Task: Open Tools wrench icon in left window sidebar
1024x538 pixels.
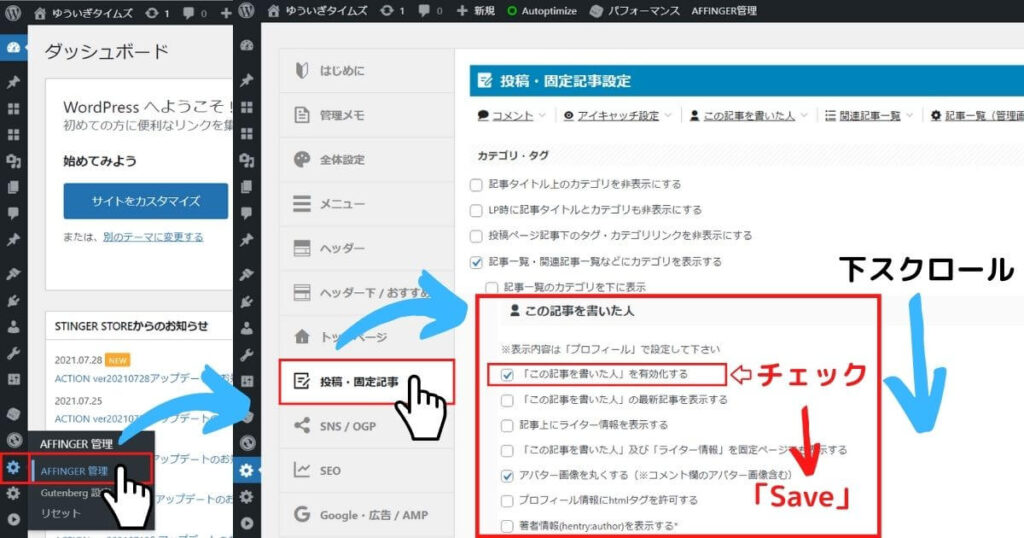Action: 13,353
